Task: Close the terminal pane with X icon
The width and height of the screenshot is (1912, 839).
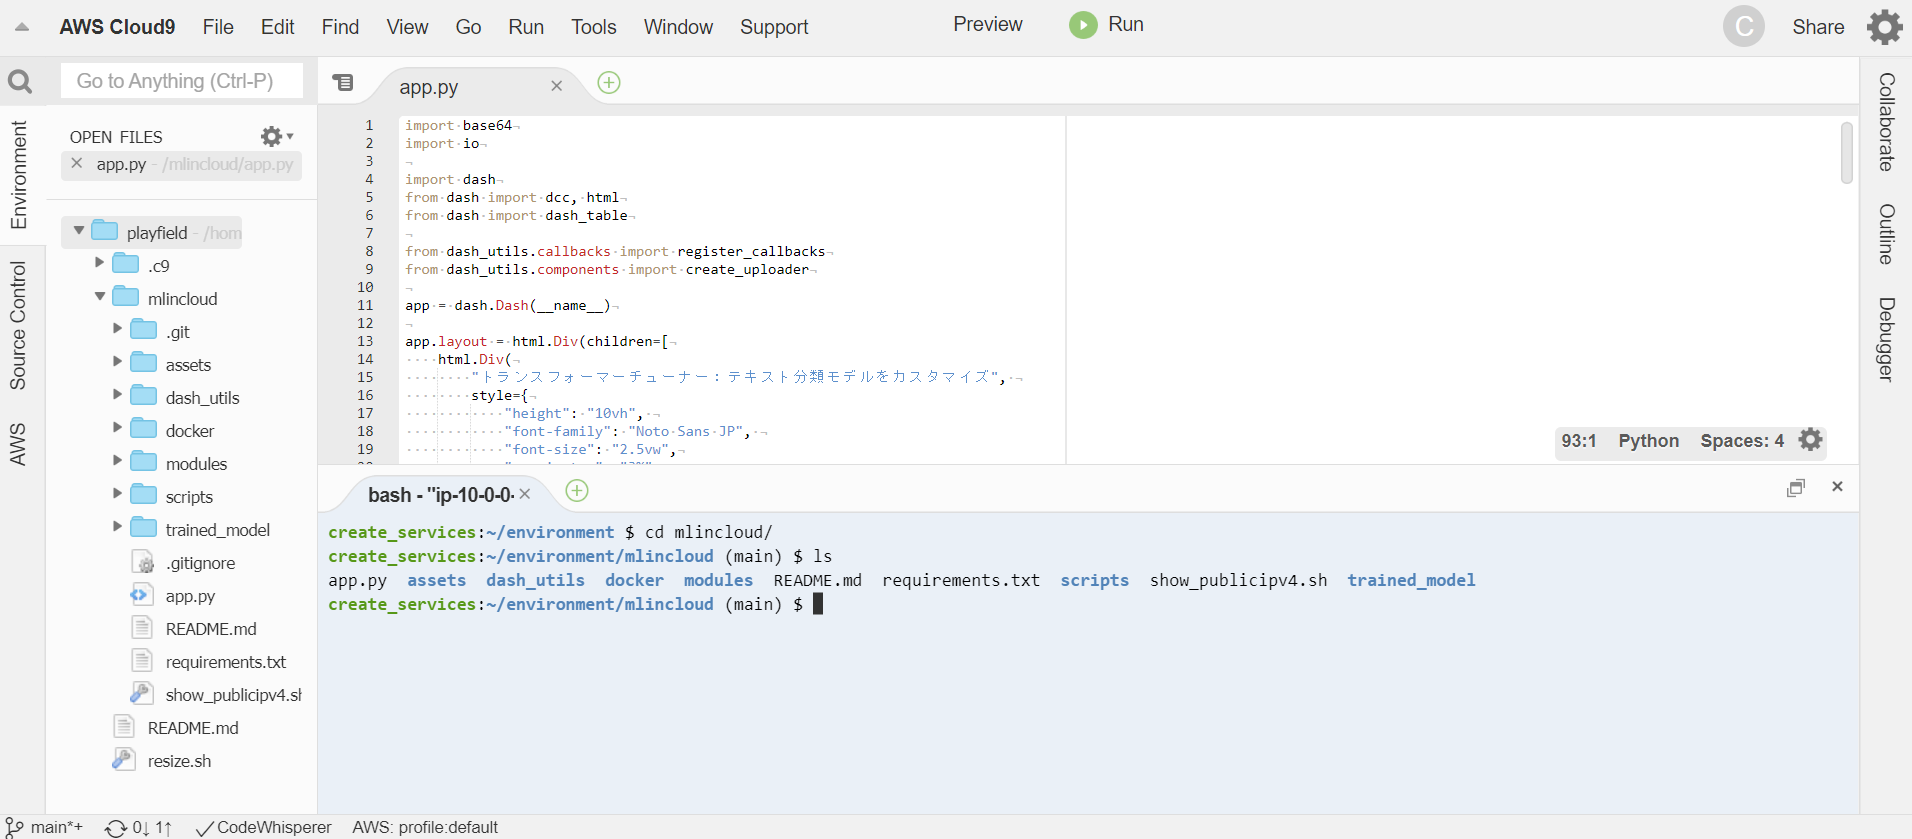Action: coord(1837,487)
